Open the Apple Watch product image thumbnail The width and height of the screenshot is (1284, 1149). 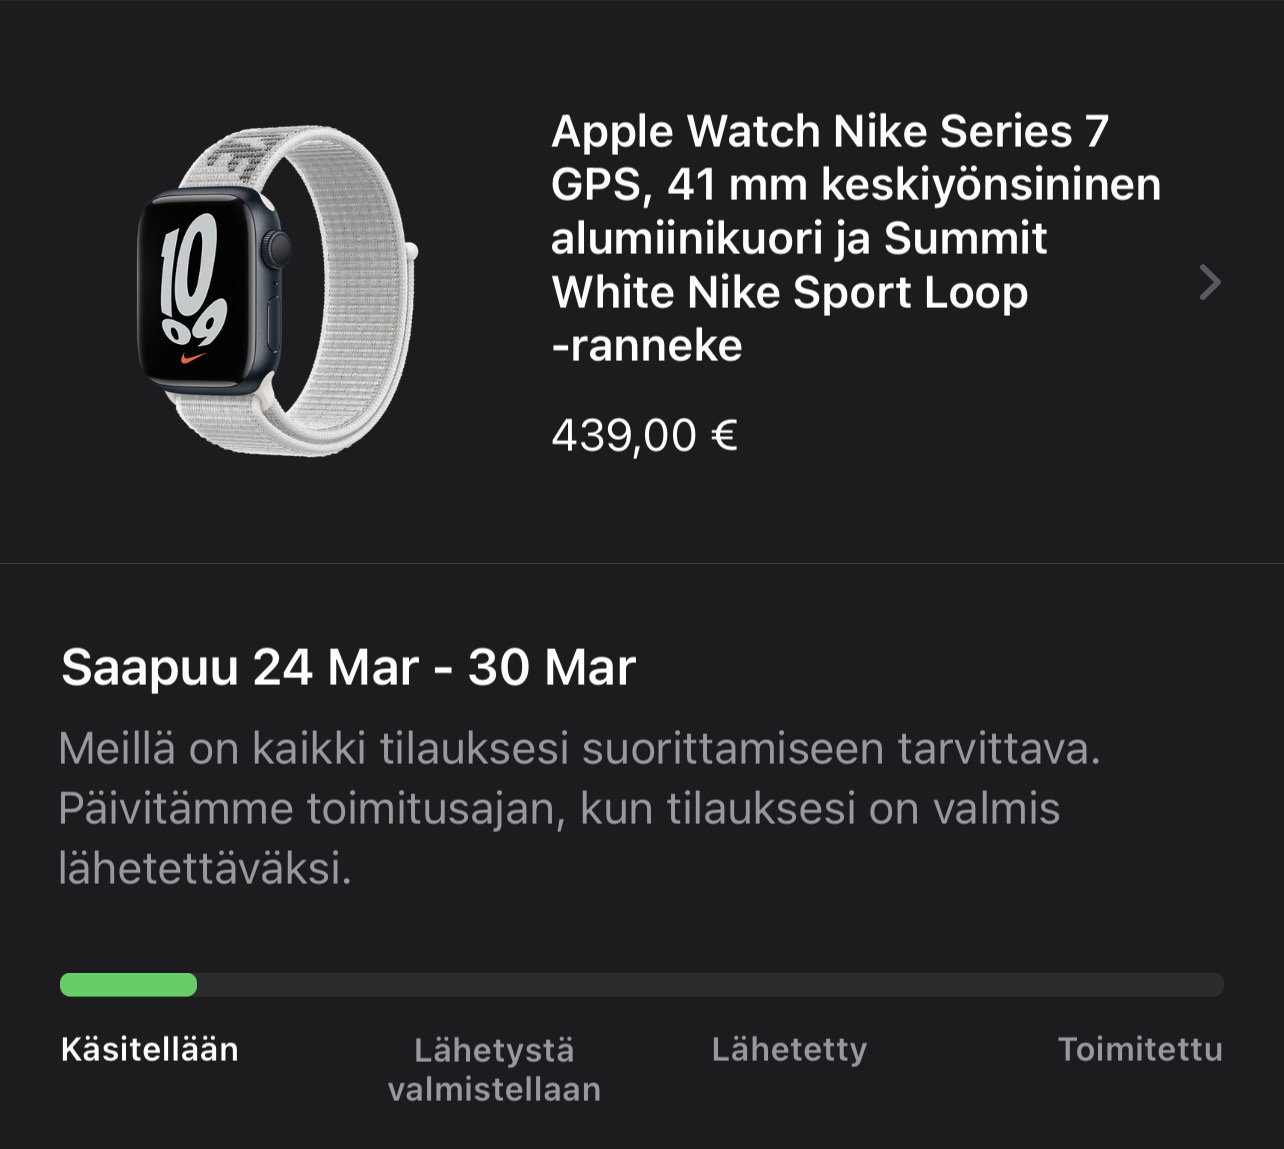[x=277, y=290]
